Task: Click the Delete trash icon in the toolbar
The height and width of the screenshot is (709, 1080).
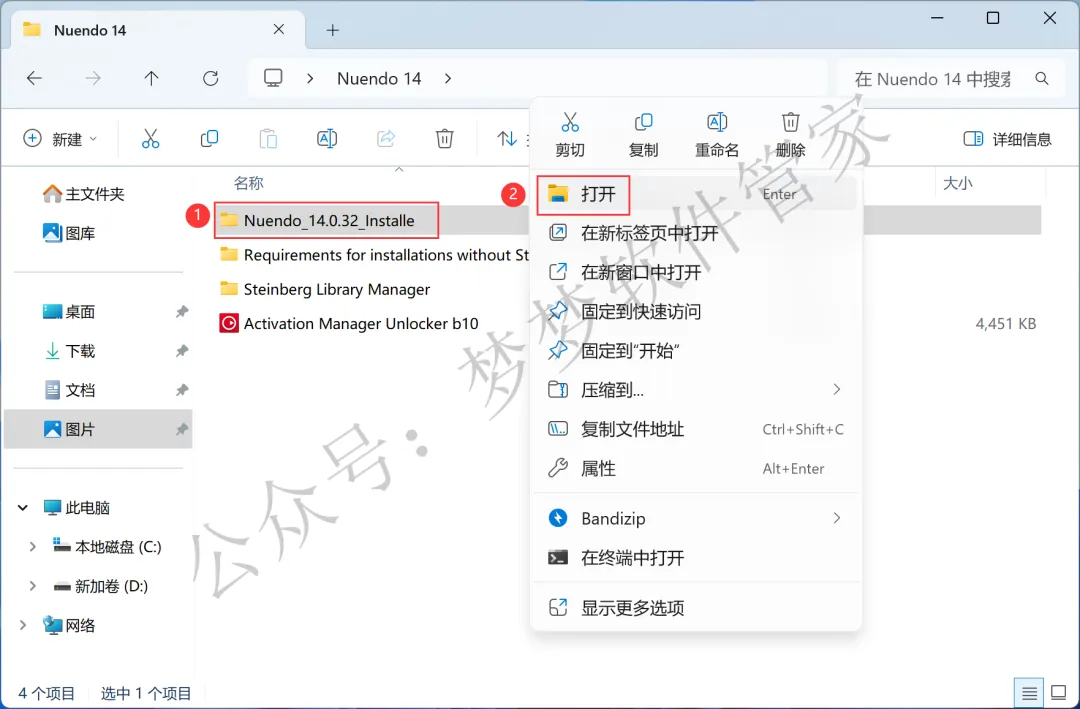Action: [444, 138]
